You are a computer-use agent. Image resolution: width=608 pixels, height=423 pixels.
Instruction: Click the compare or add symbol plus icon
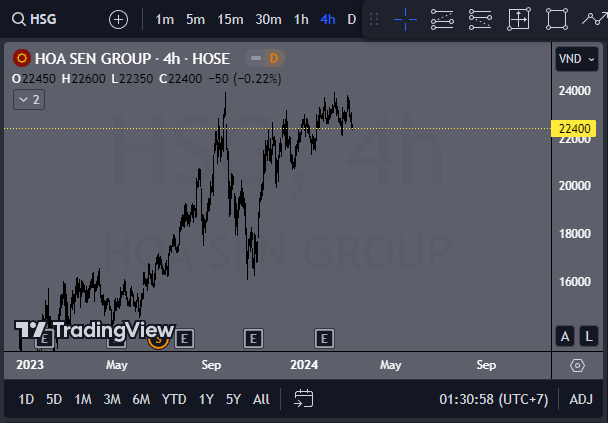(x=118, y=19)
